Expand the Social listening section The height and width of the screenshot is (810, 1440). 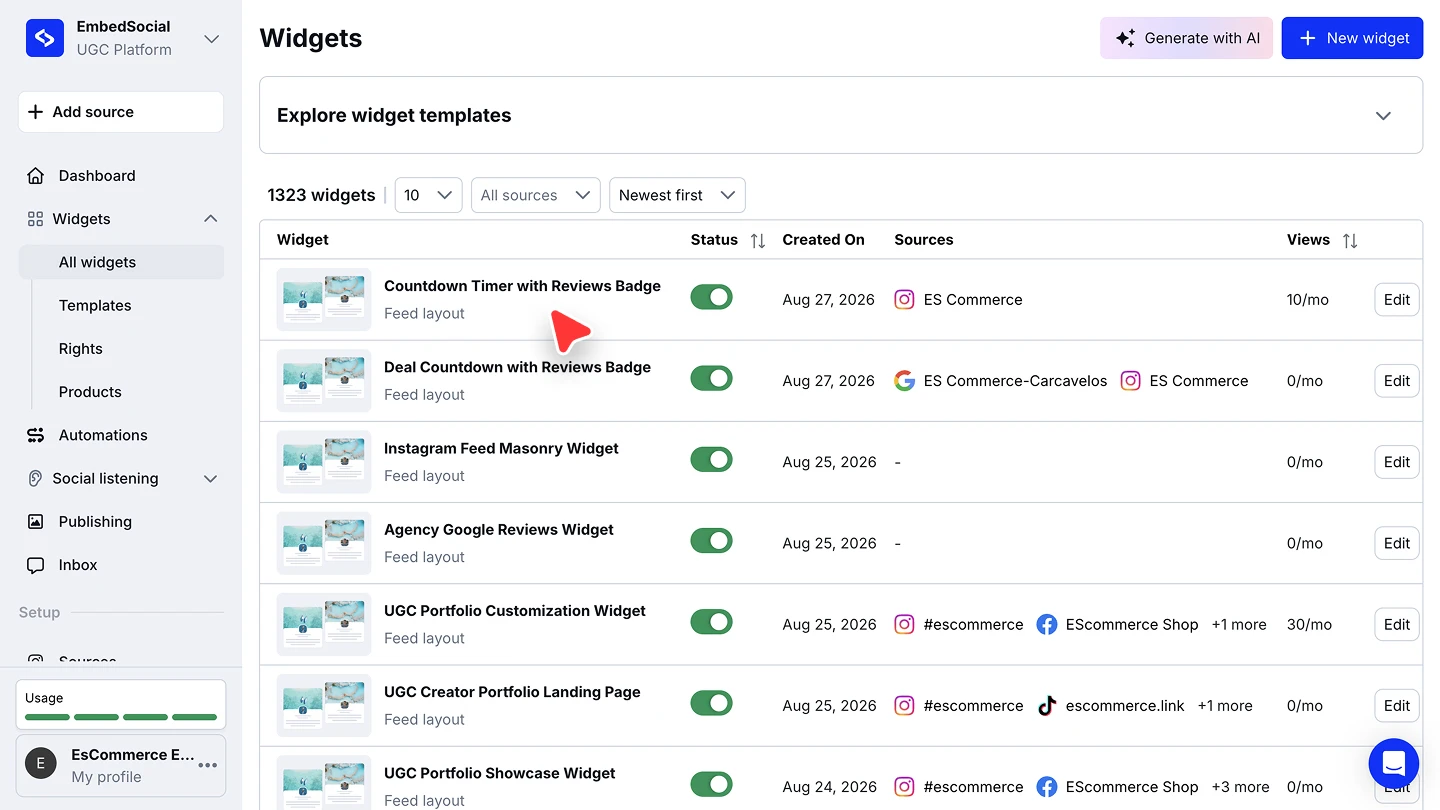click(211, 479)
